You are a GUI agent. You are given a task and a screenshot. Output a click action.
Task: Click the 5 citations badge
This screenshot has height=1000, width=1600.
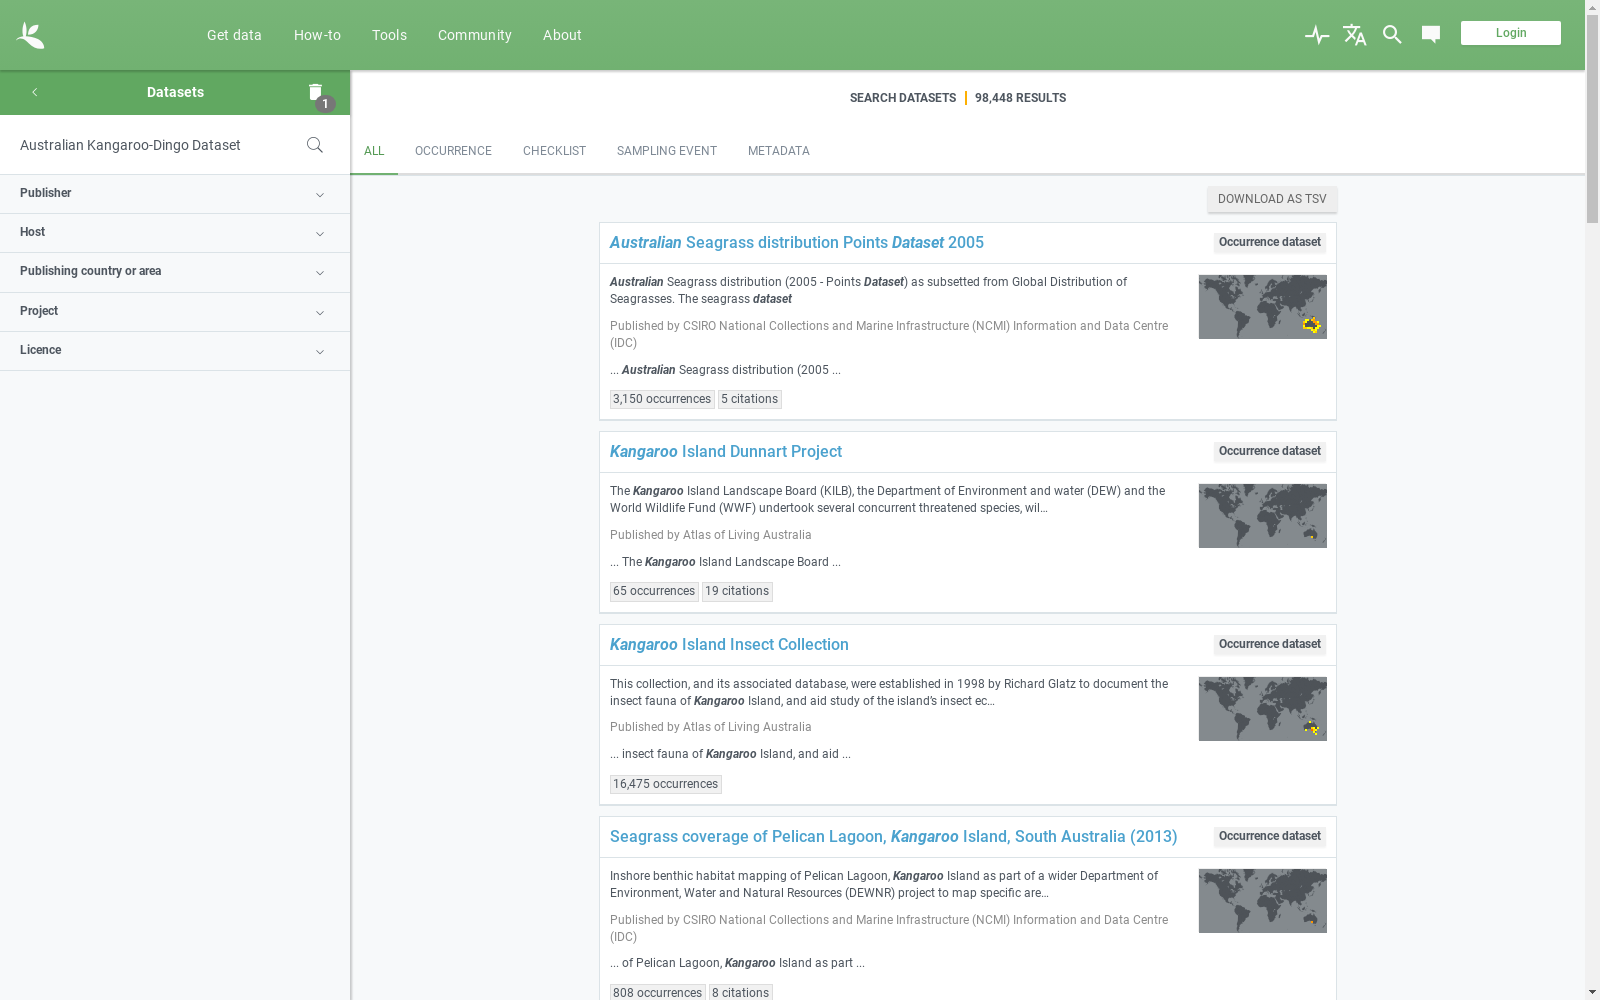(x=749, y=399)
